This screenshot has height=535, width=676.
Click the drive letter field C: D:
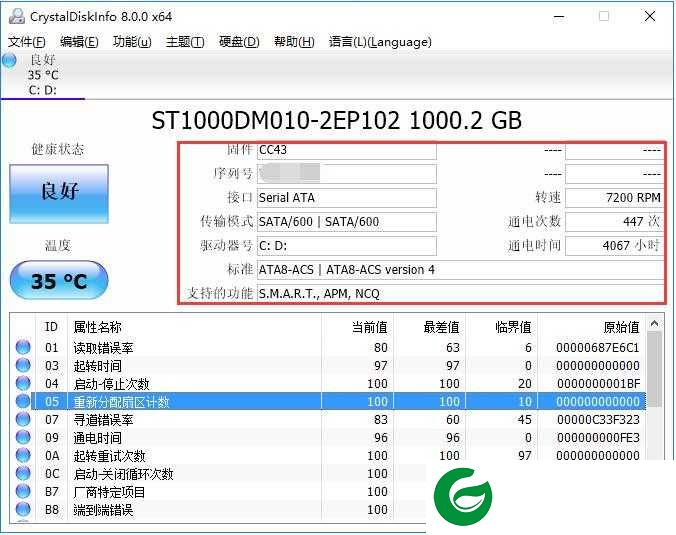(347, 246)
